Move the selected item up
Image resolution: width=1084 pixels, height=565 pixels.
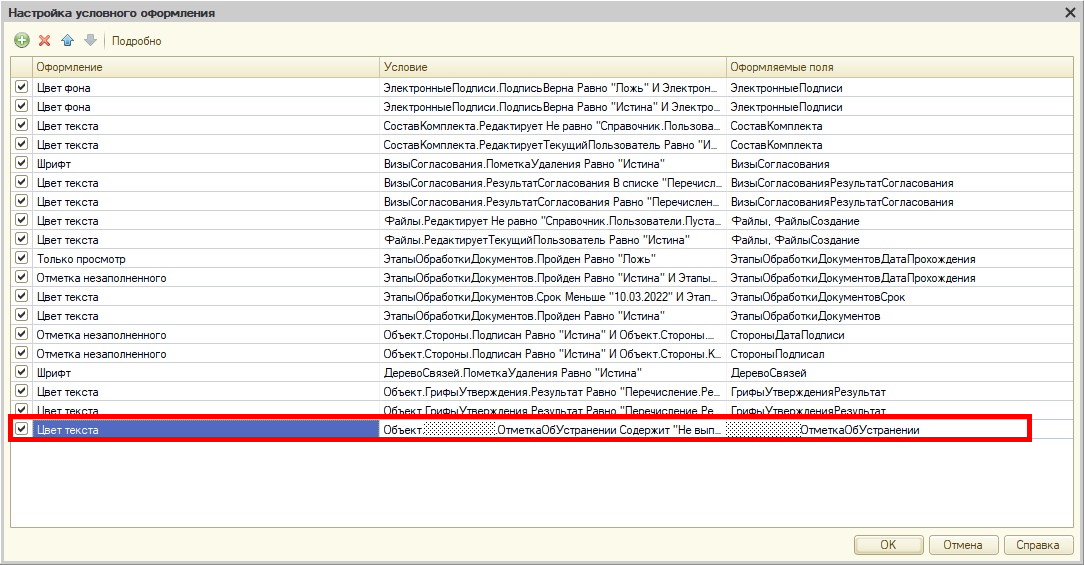(x=68, y=41)
